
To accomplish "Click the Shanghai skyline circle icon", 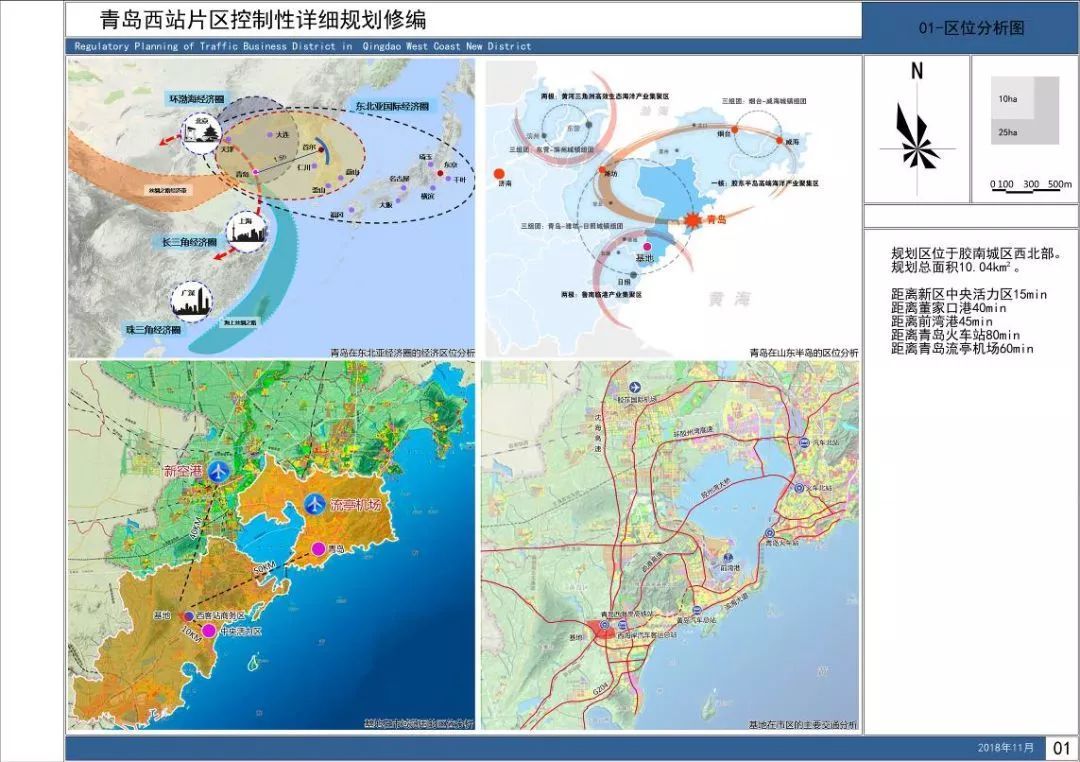I will click(246, 232).
